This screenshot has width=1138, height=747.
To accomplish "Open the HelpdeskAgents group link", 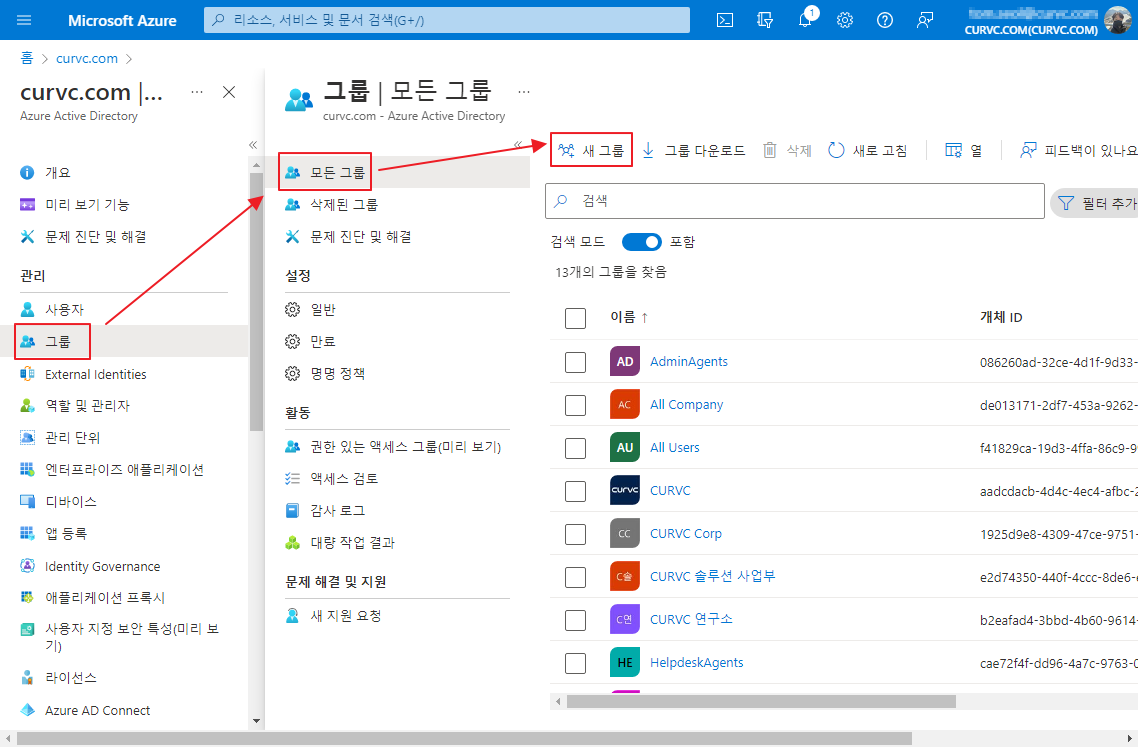I will tap(697, 662).
